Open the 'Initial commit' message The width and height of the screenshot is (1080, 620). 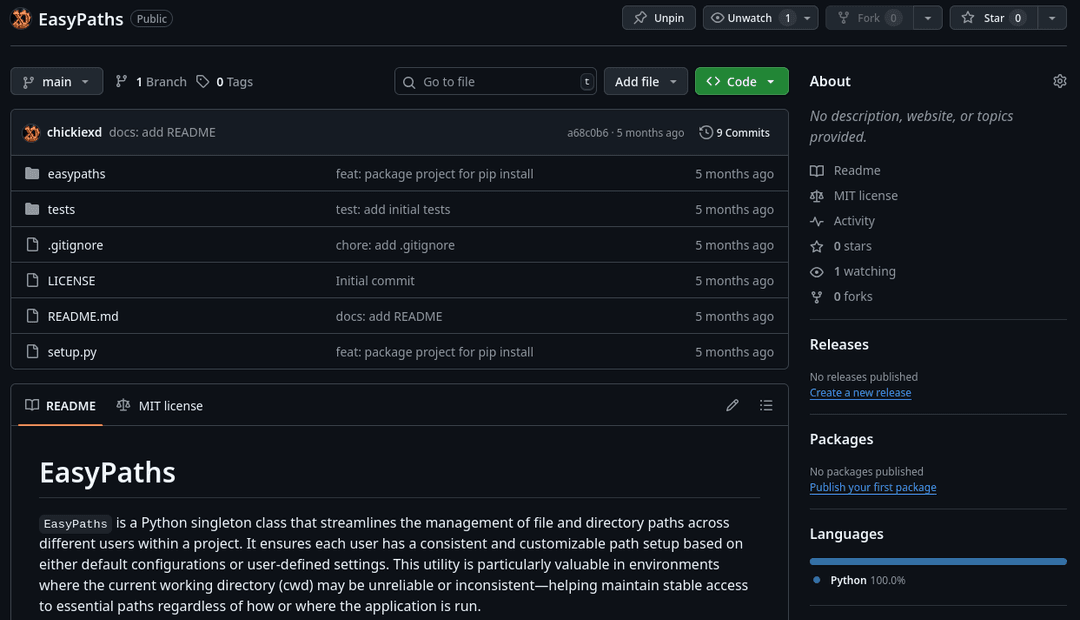pyautogui.click(x=375, y=281)
